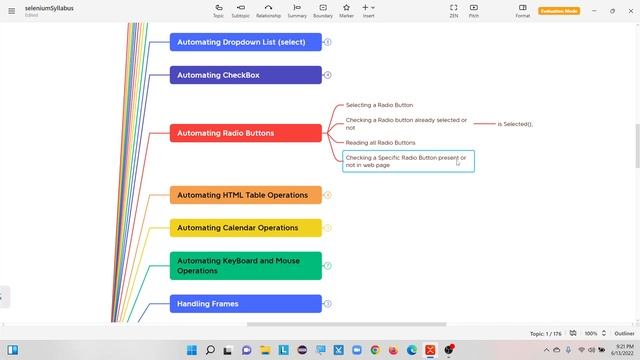640x360 pixels.
Task: Add a Boundary around topics
Action: click(323, 11)
